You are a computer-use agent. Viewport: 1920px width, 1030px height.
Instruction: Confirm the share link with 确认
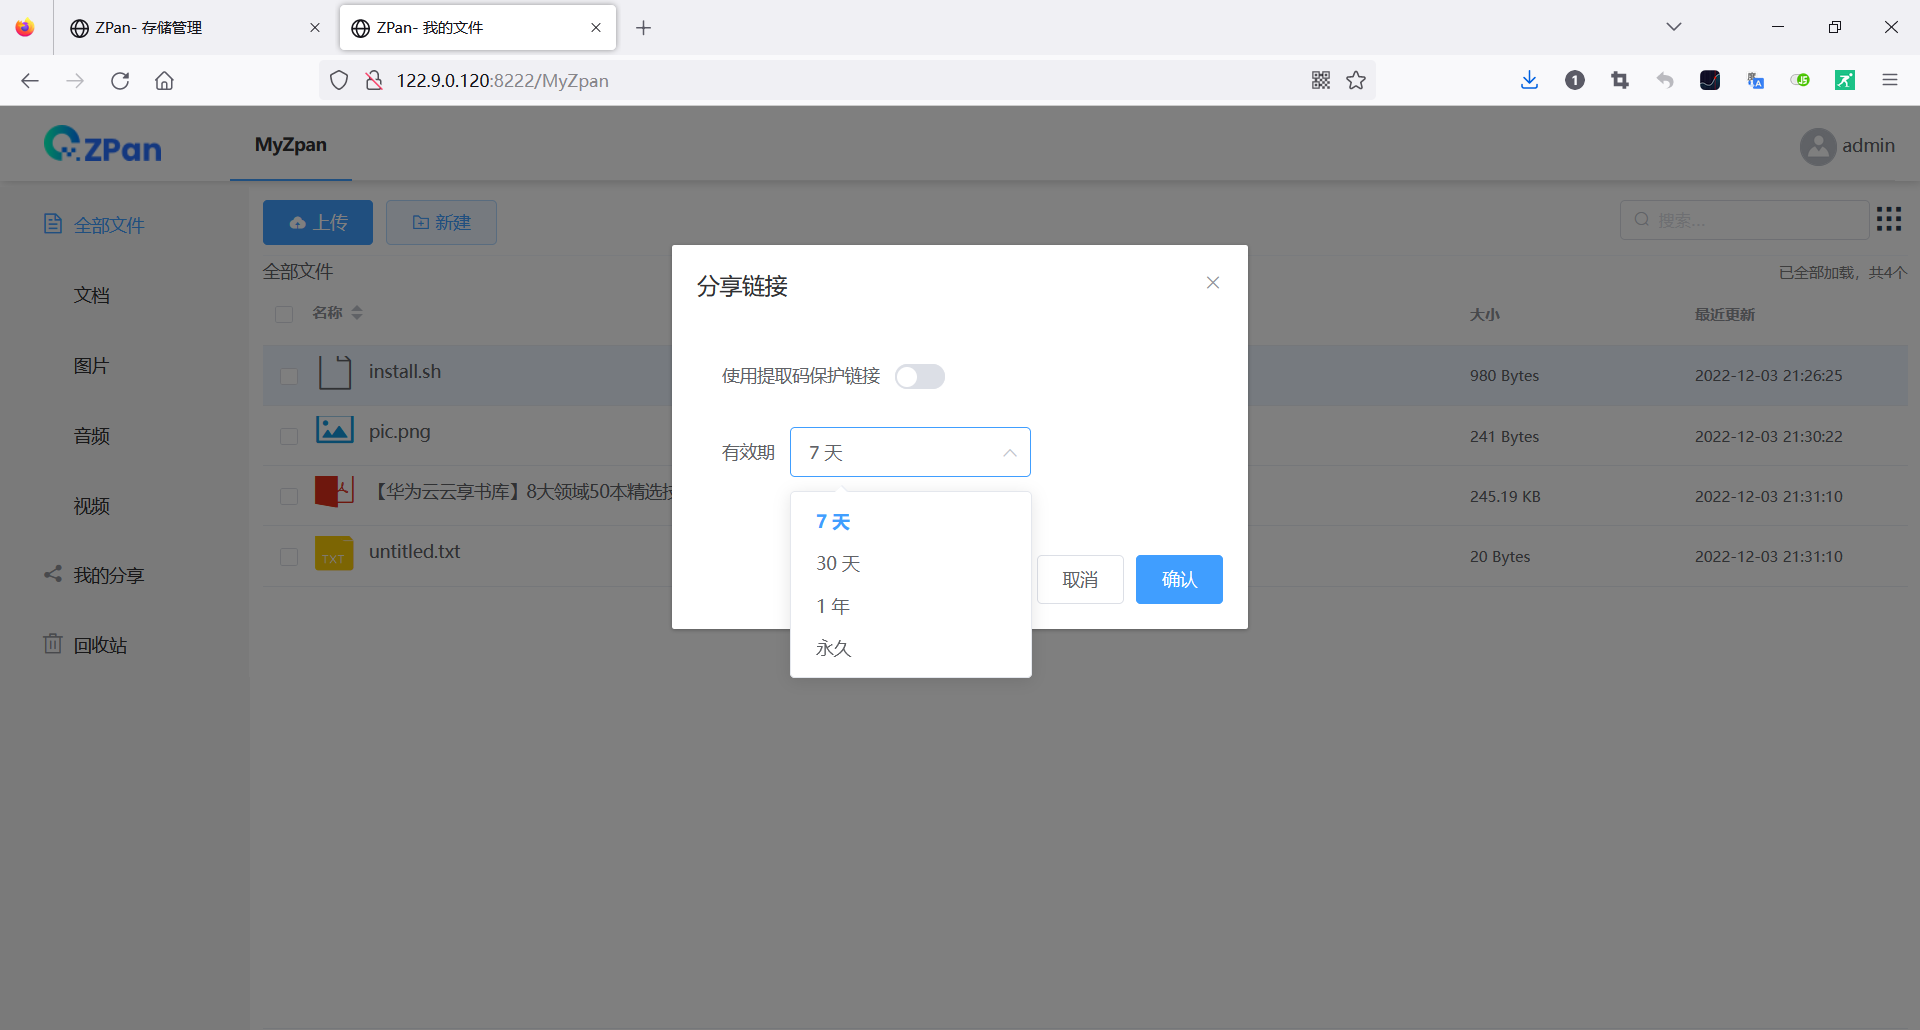1179,579
